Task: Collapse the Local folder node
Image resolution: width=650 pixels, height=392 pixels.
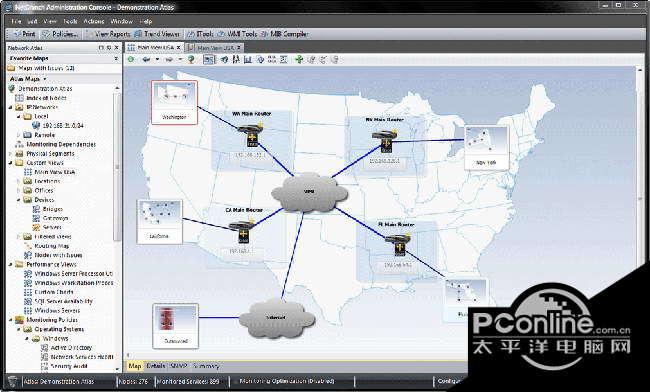Action: [x=19, y=116]
